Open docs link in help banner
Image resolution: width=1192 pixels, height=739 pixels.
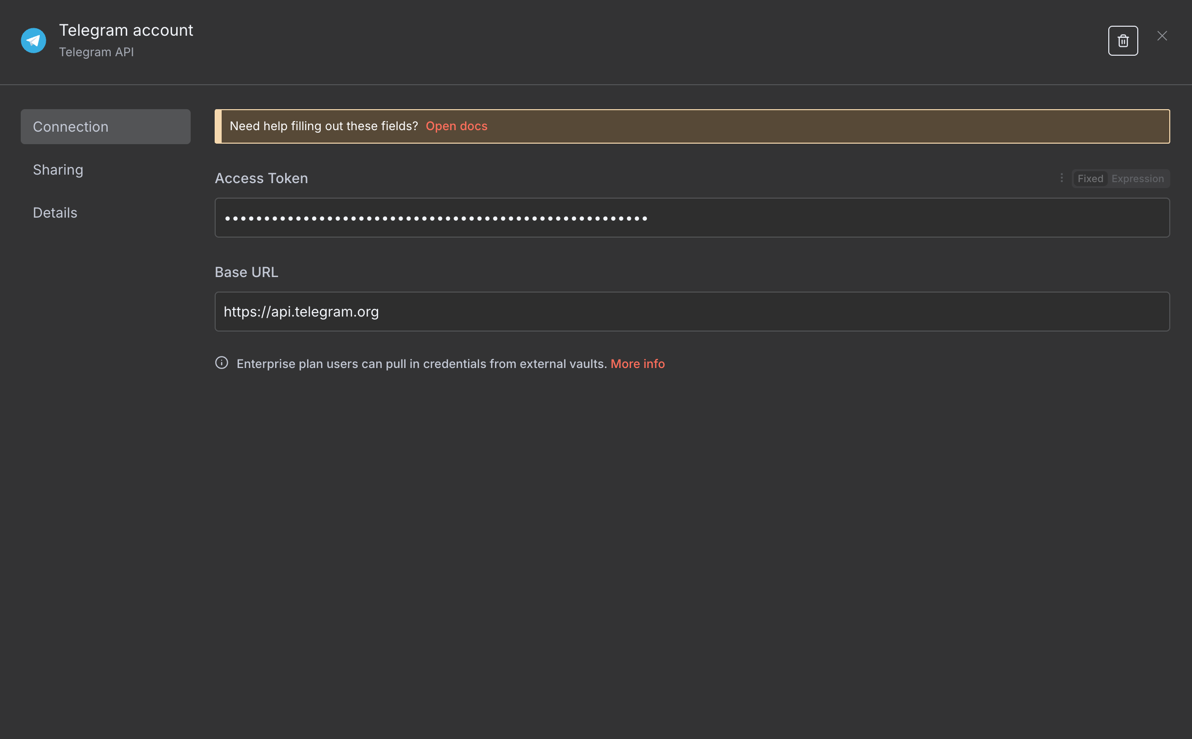click(456, 126)
